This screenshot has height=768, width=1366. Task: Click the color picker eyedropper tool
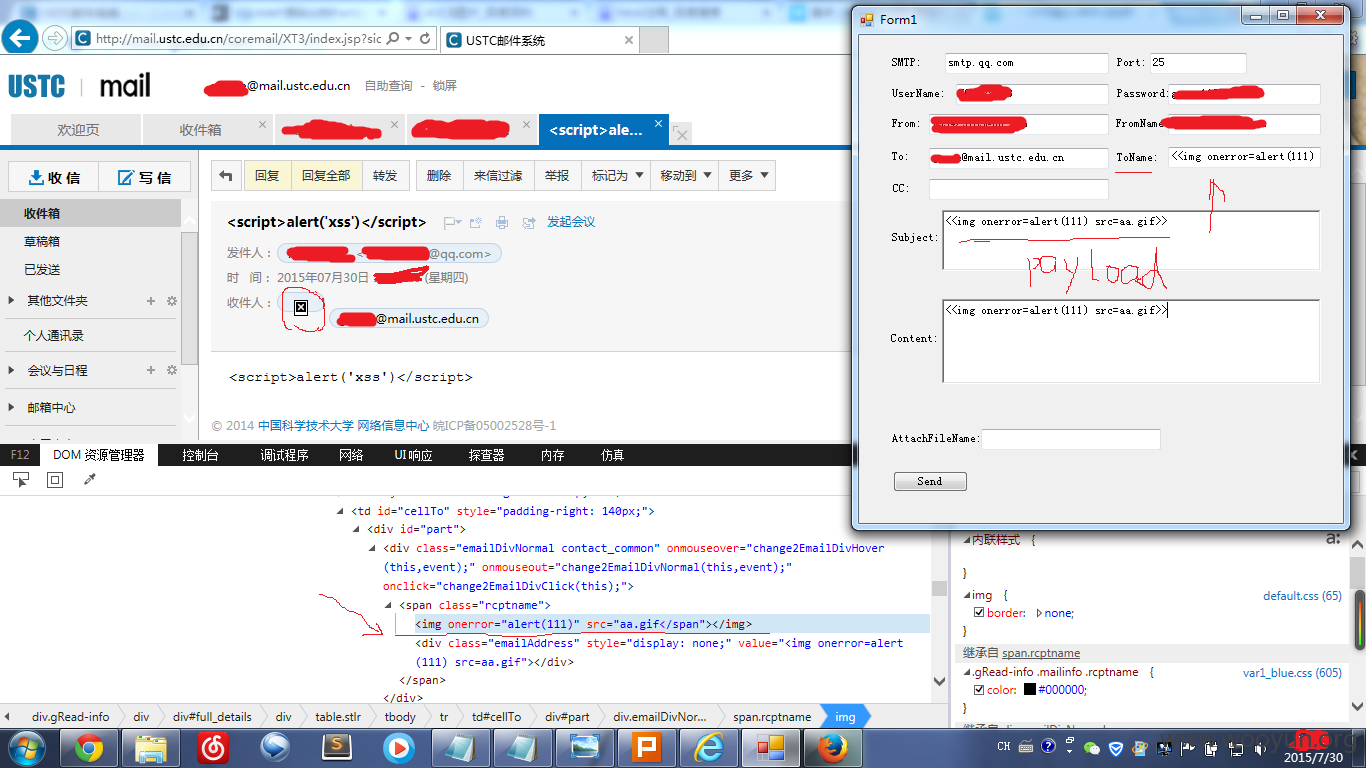click(89, 480)
